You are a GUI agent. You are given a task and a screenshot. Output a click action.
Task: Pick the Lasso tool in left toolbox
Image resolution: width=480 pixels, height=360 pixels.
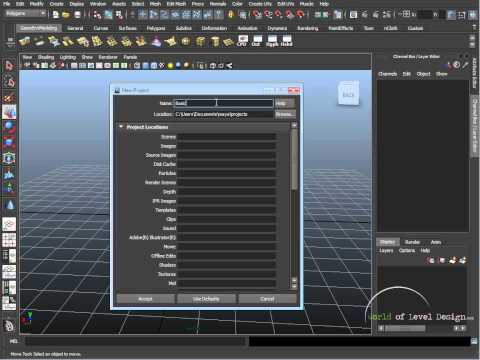click(9, 81)
